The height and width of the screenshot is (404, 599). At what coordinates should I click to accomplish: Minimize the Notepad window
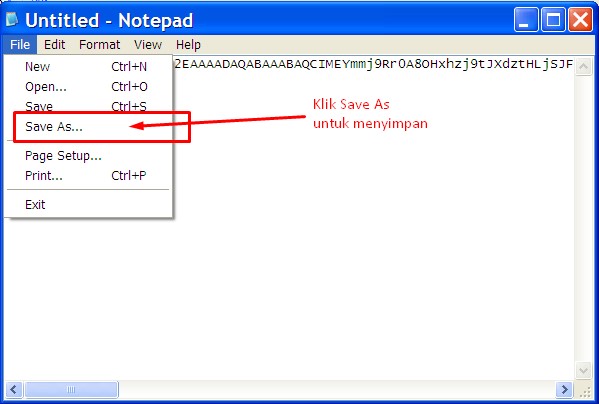point(526,19)
